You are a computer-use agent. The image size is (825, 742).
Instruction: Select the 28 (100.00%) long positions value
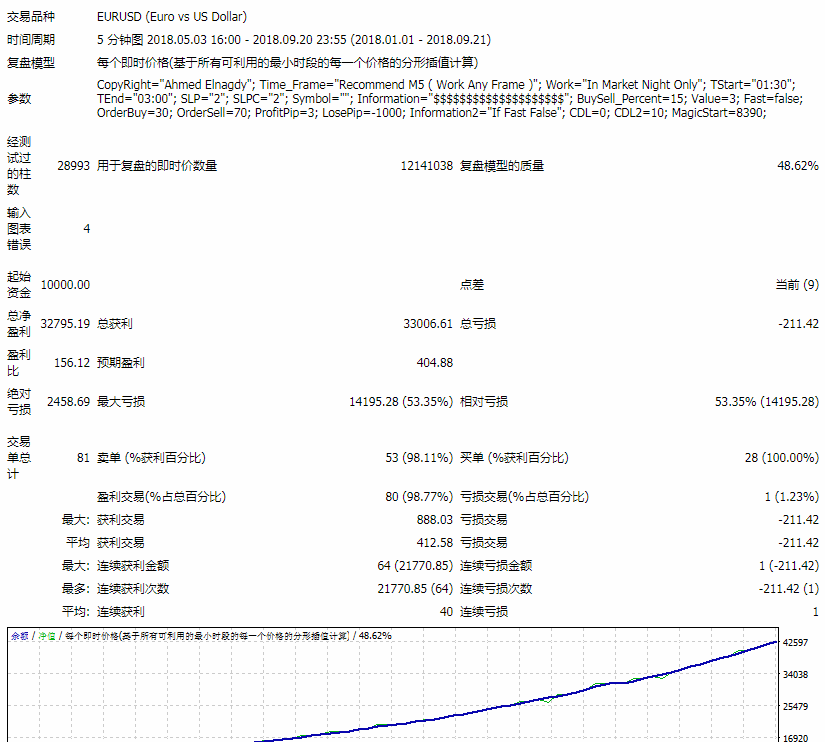[781, 458]
